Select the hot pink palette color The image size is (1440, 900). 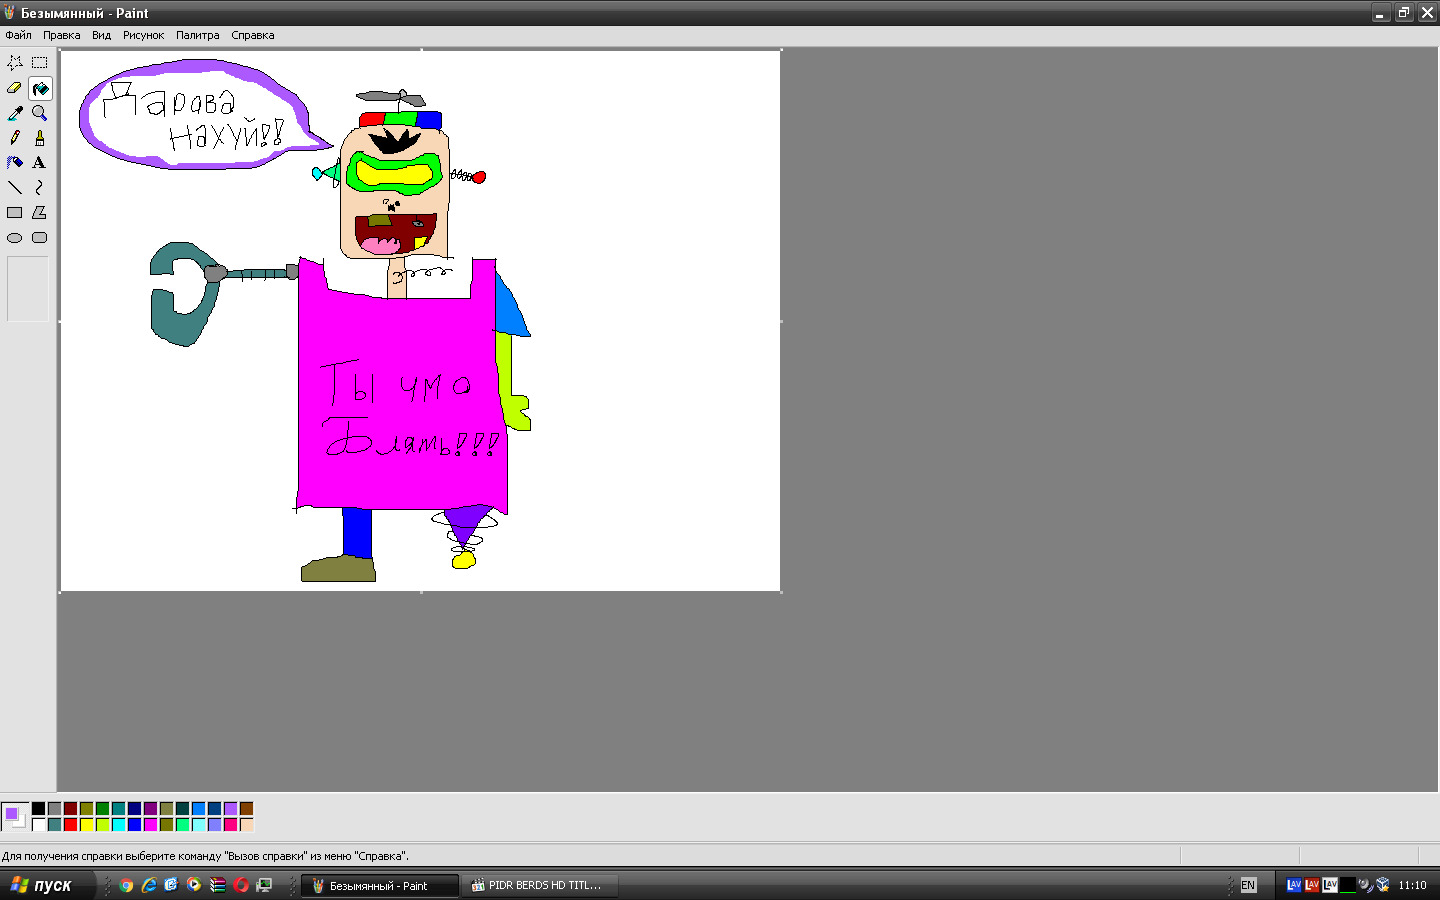(x=230, y=825)
